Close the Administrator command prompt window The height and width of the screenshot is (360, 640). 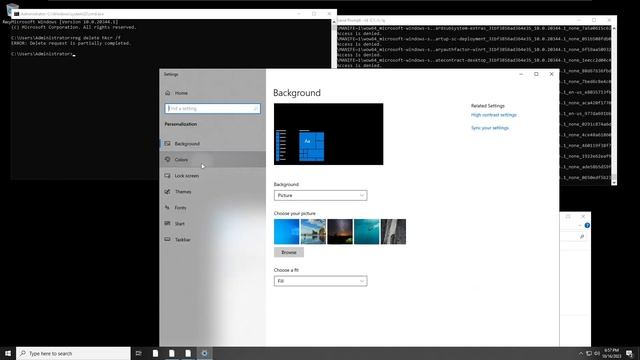(329, 14)
